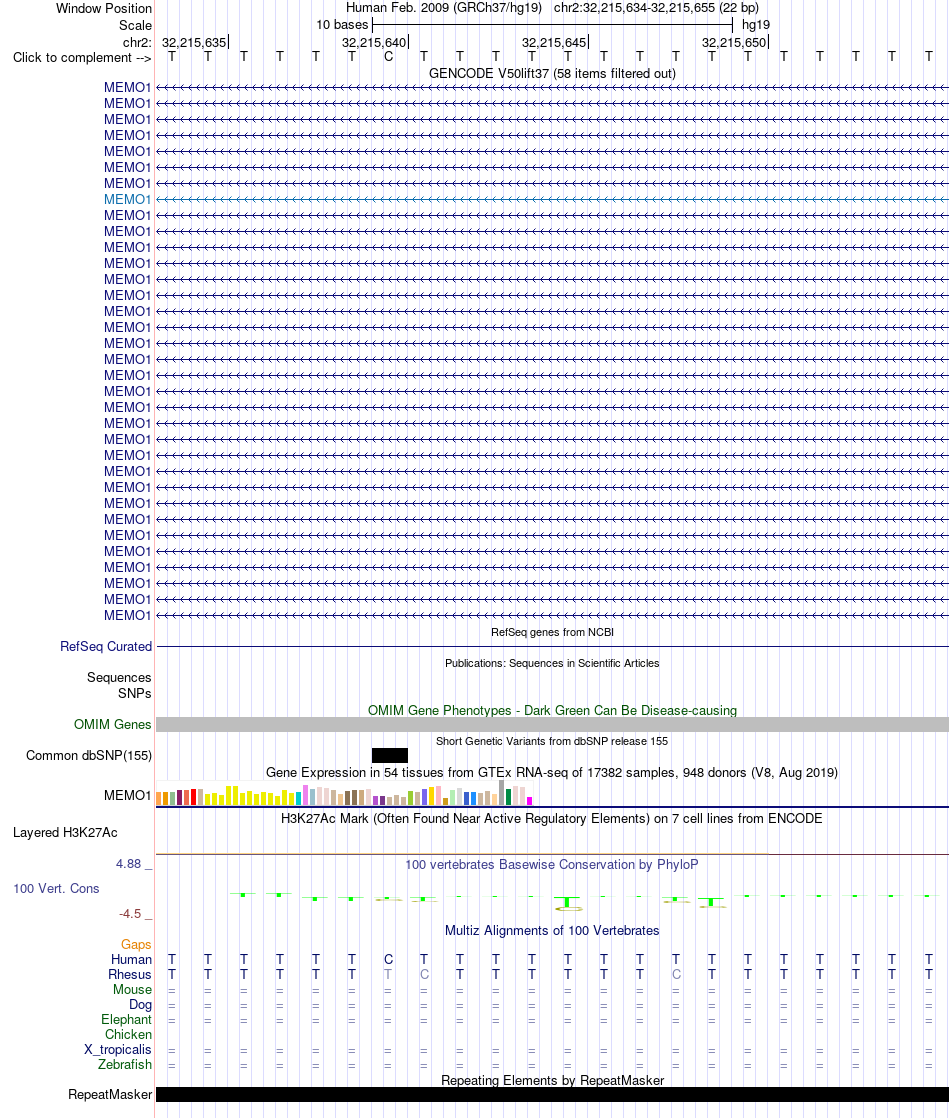Image resolution: width=950 pixels, height=1118 pixels.
Task: Click the '100 Vert. Cons' track label
Action: [x=56, y=889]
